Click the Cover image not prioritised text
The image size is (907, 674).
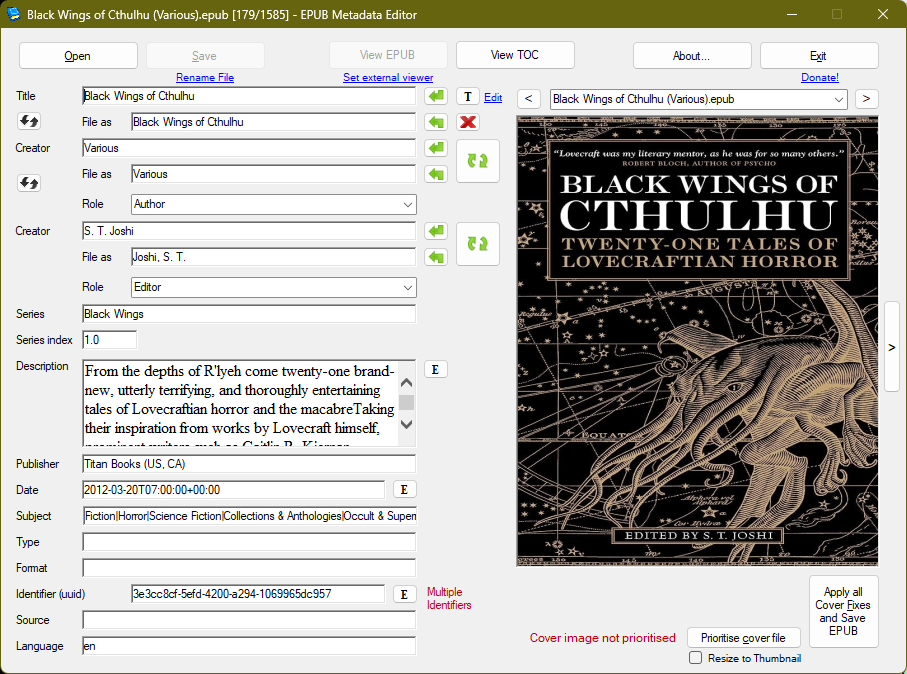tap(603, 638)
